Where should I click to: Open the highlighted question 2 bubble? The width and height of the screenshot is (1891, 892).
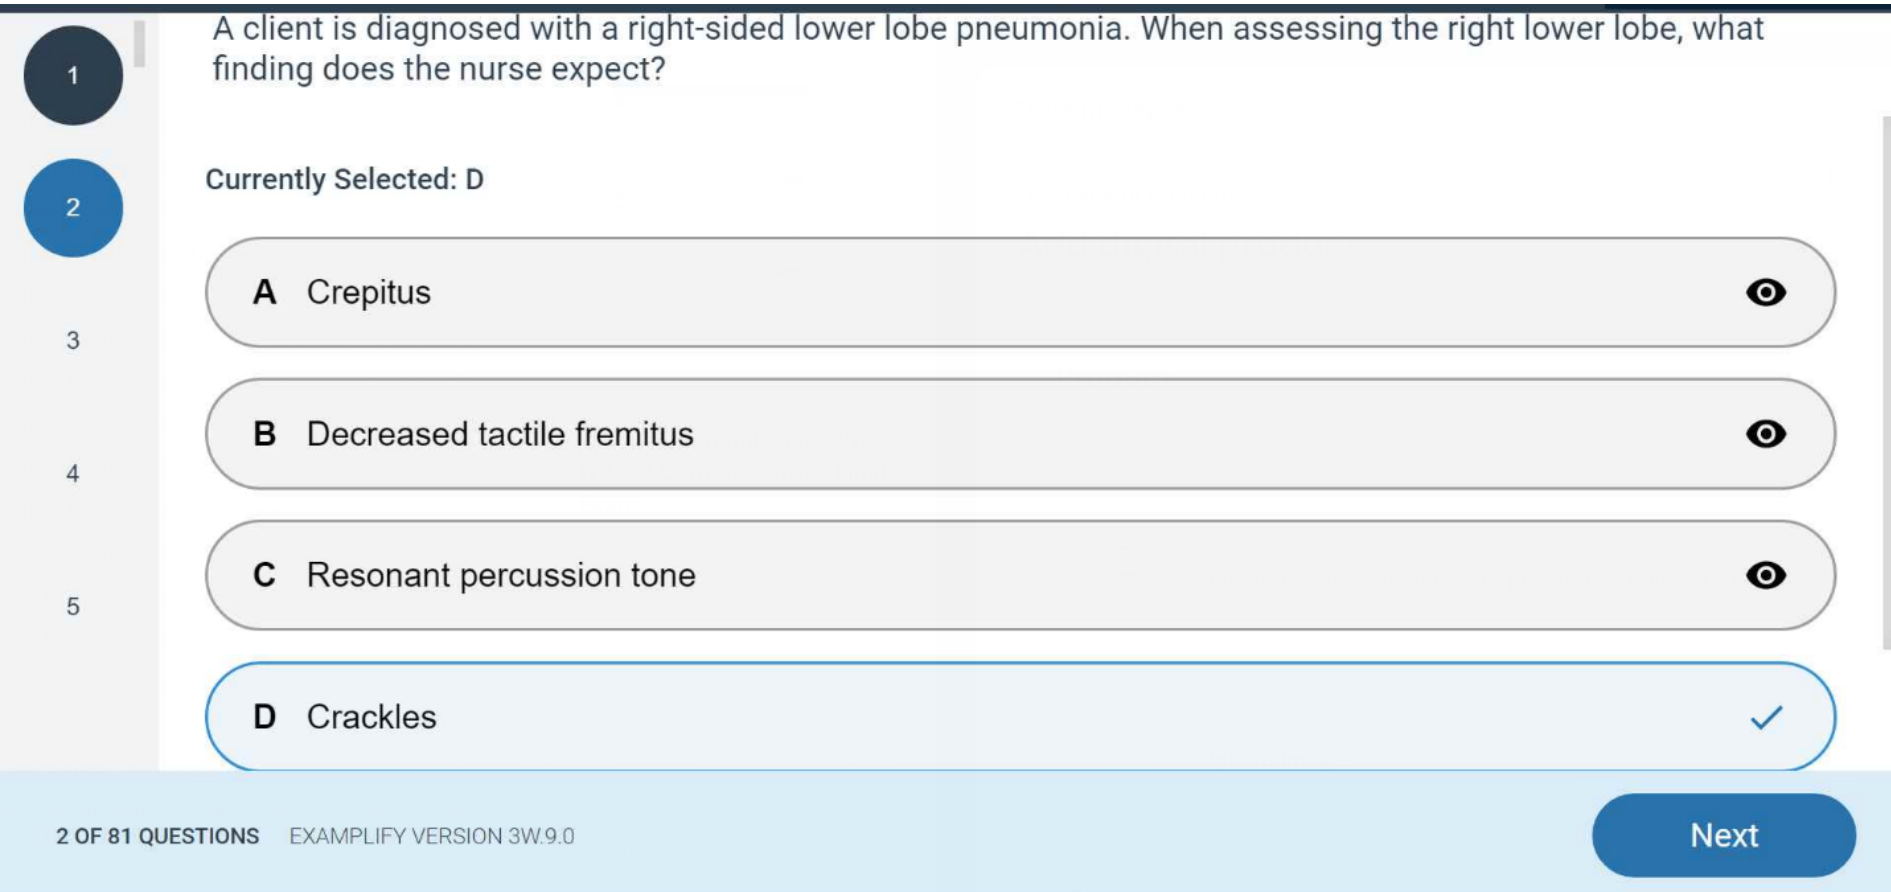point(73,208)
